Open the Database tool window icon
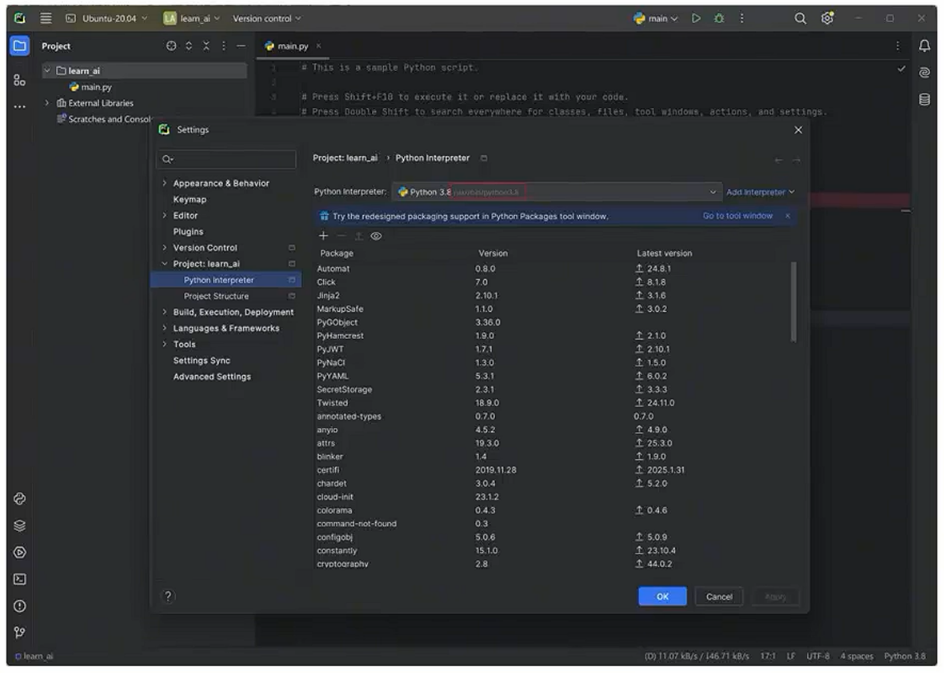 [x=924, y=99]
